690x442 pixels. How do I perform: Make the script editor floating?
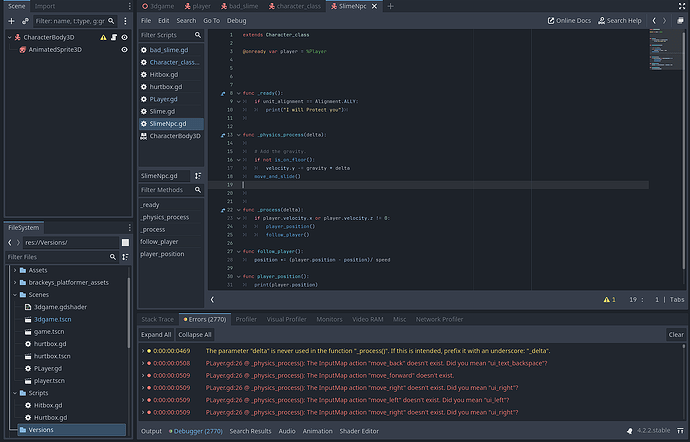coord(680,21)
